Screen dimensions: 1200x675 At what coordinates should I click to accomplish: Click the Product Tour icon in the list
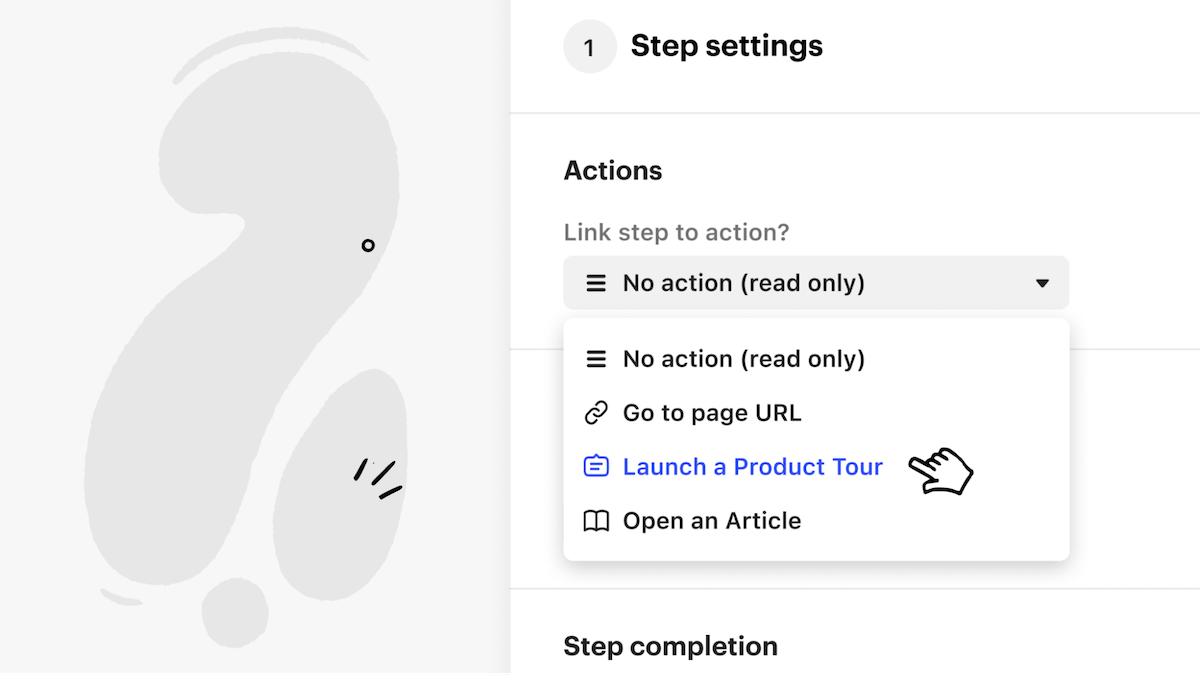pos(596,467)
